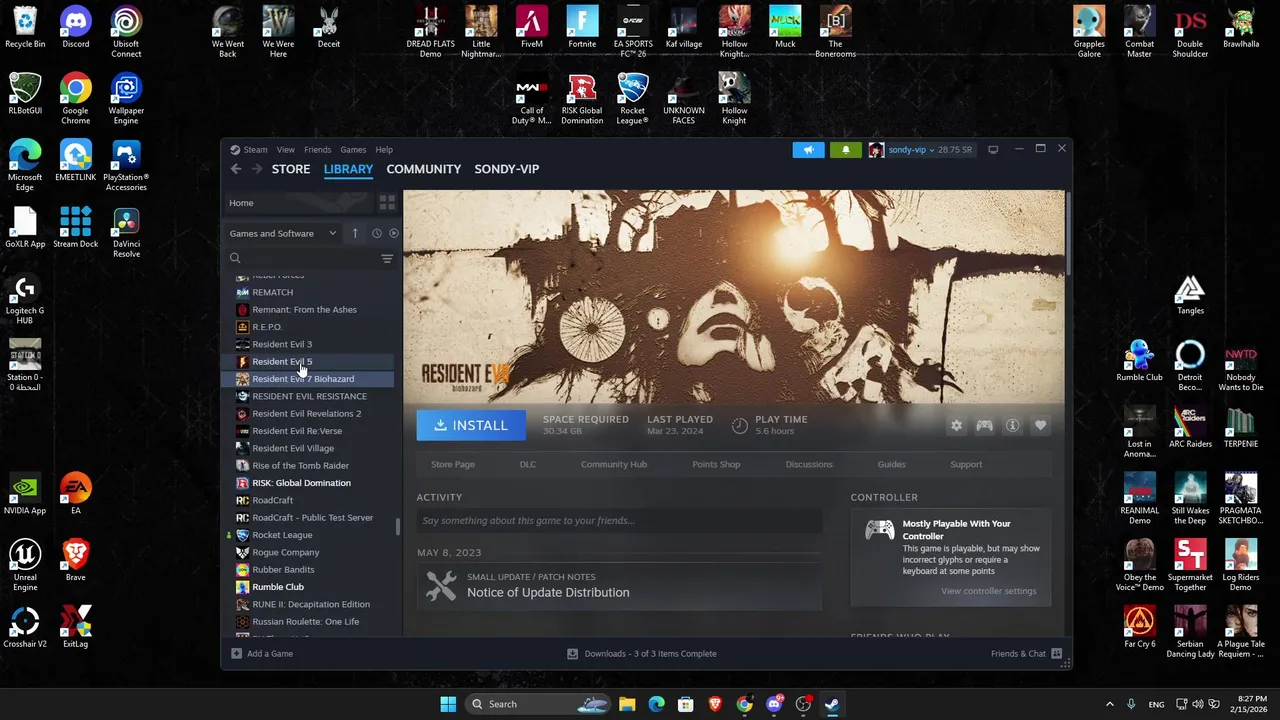Open Discussions link

809,464
